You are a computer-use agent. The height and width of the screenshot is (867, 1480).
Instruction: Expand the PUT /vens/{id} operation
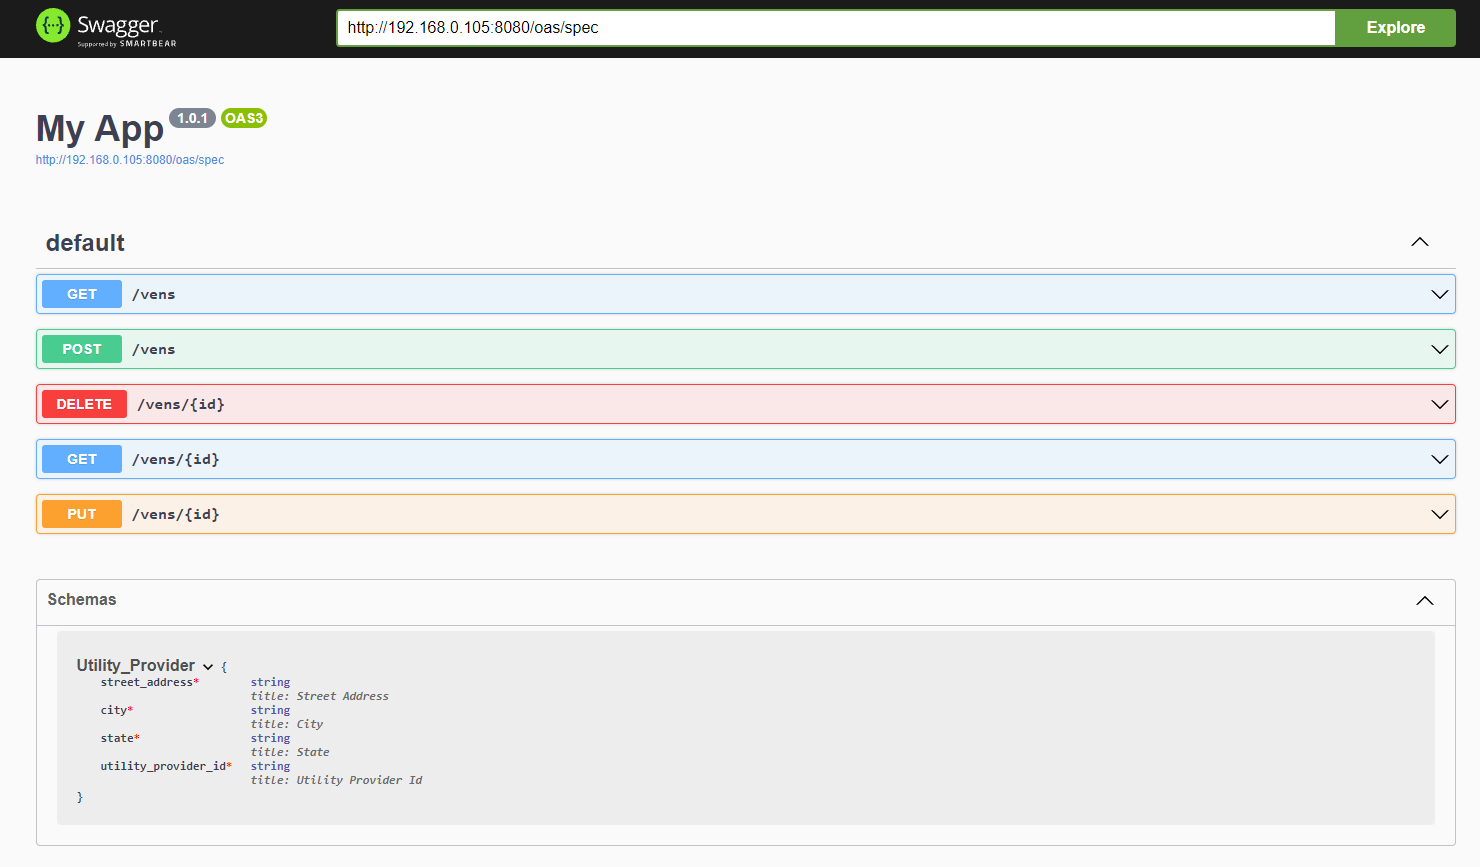[x=1439, y=513]
